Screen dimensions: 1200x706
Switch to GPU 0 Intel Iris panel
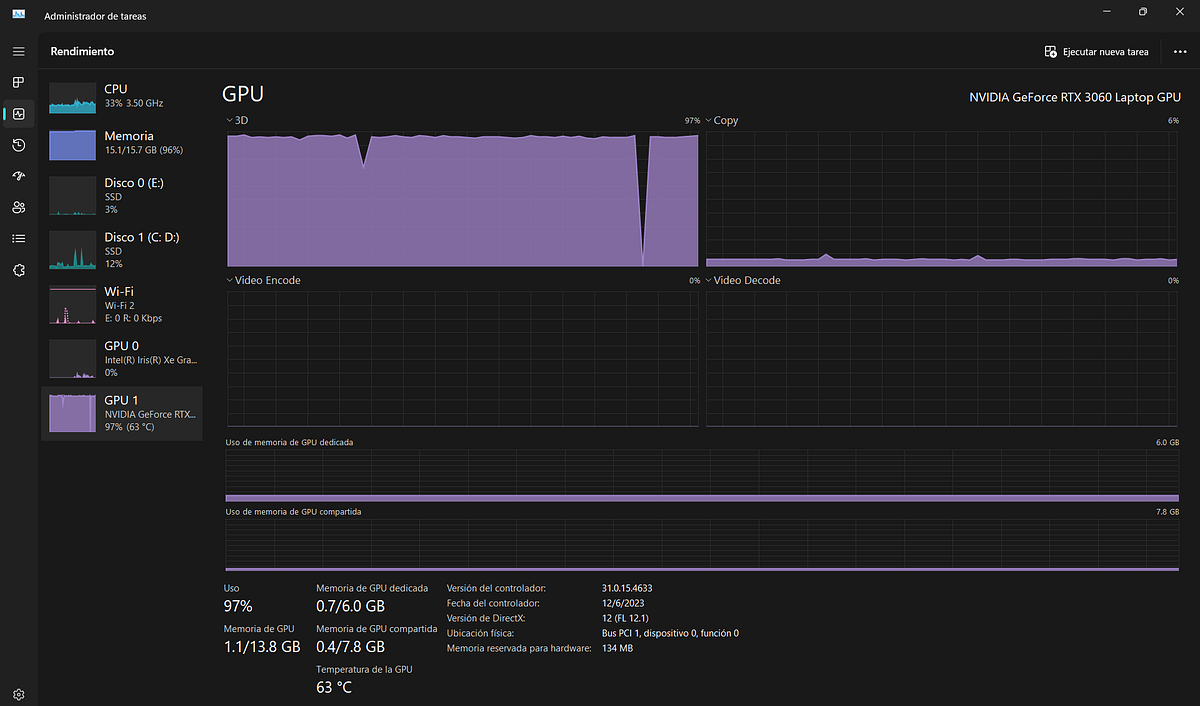(122, 359)
